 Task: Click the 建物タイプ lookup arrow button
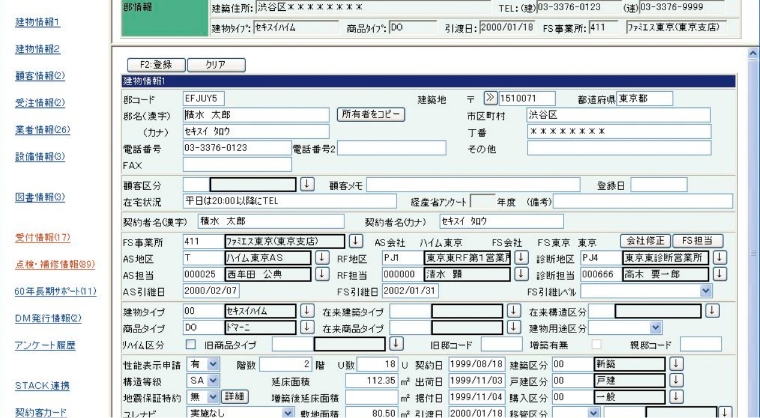coord(308,313)
